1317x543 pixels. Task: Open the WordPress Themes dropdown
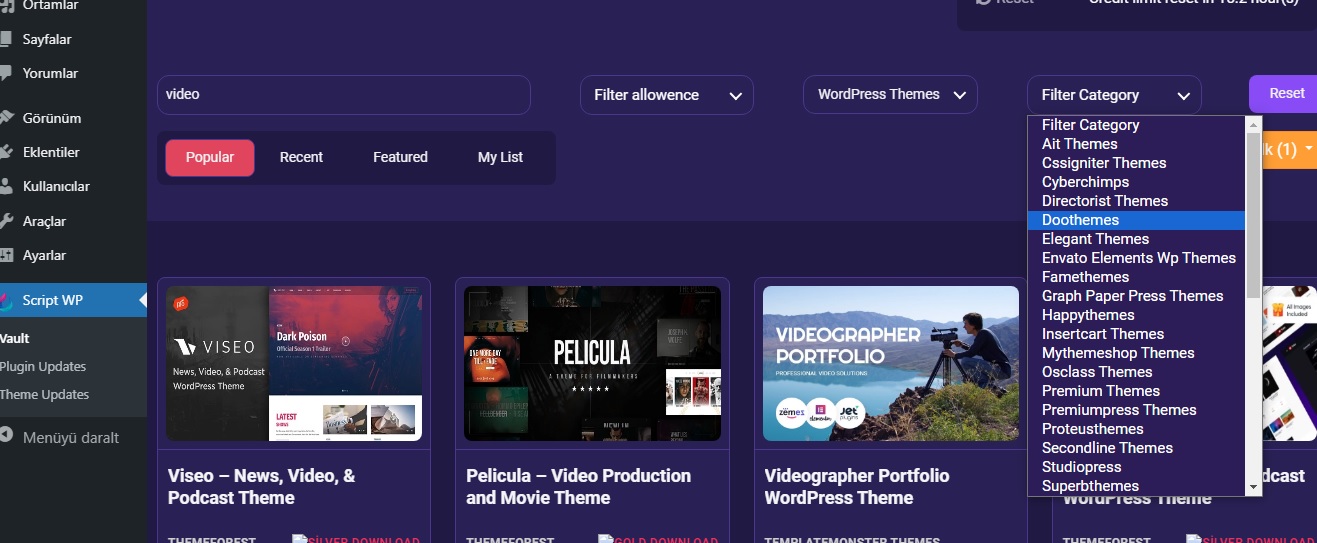pos(890,94)
